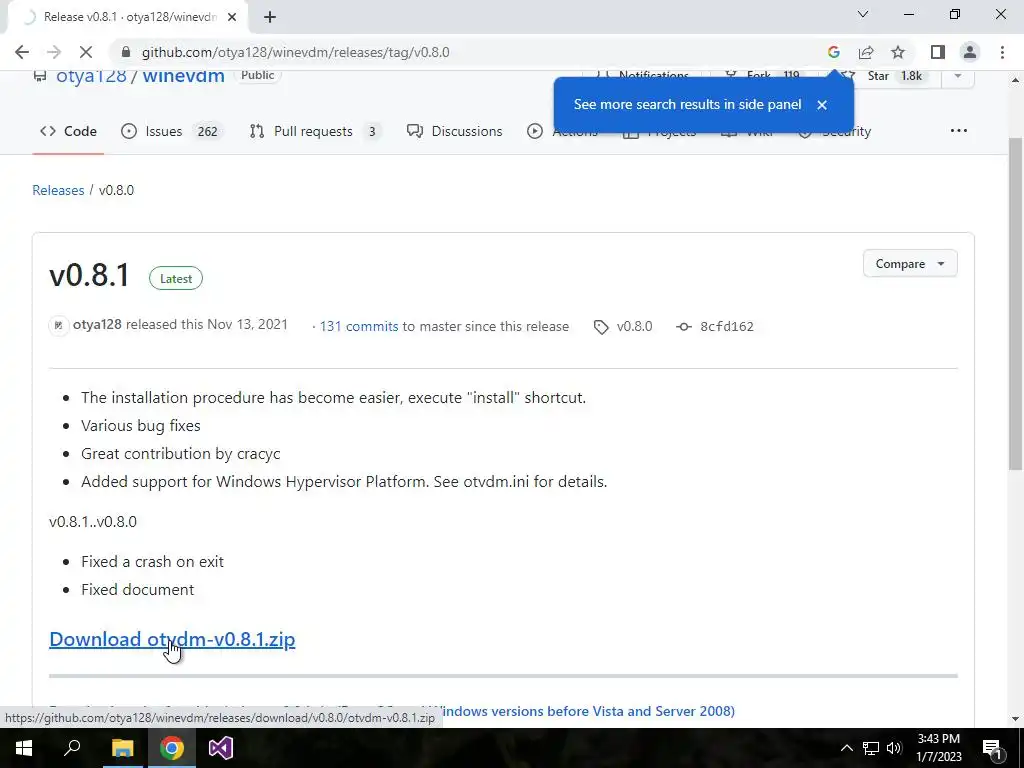Open the clock and calendar flyout
Screen dimensions: 1024x768
tap(939, 748)
